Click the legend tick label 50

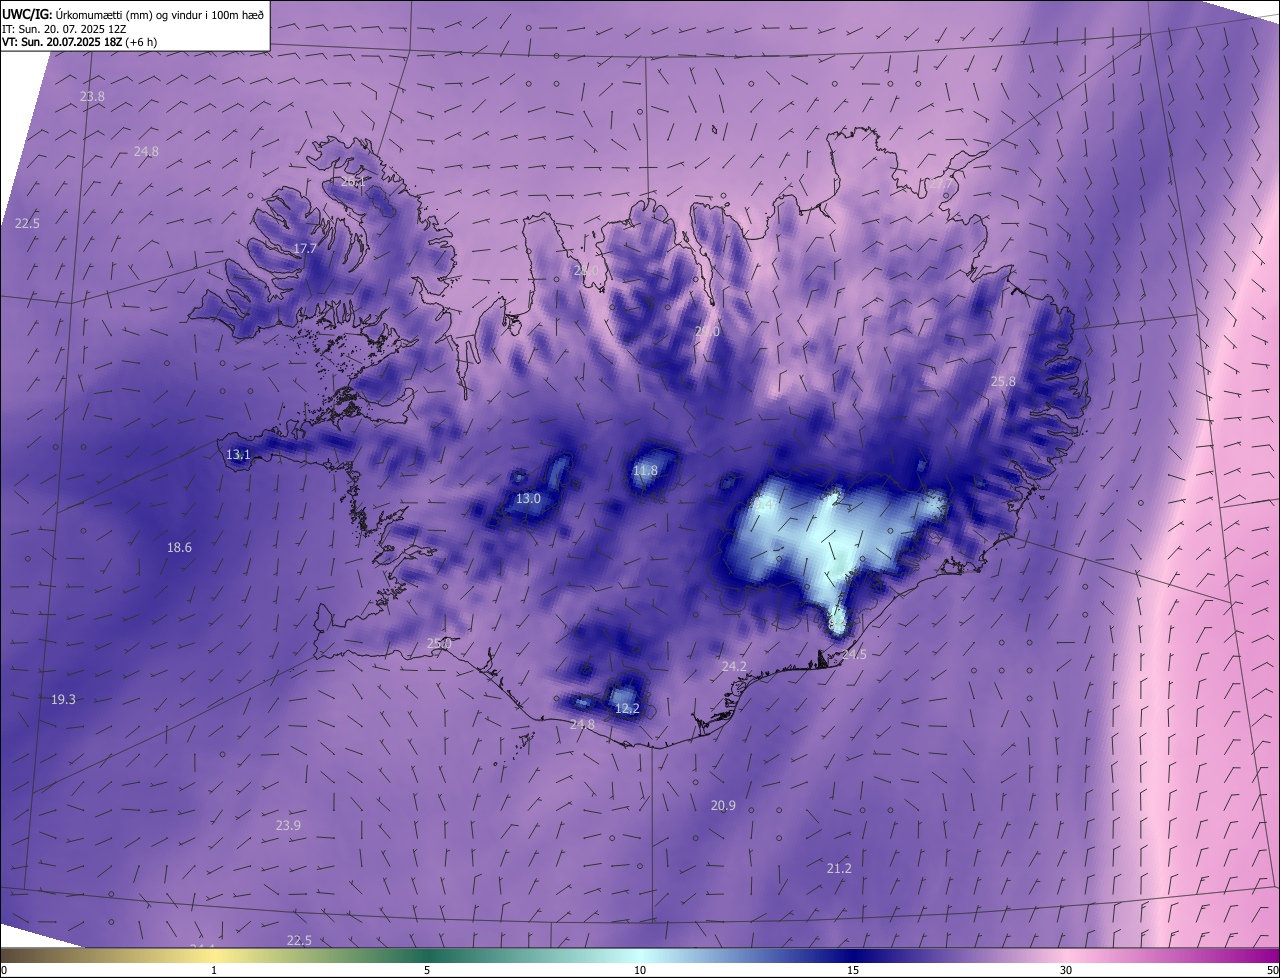(x=1272, y=970)
